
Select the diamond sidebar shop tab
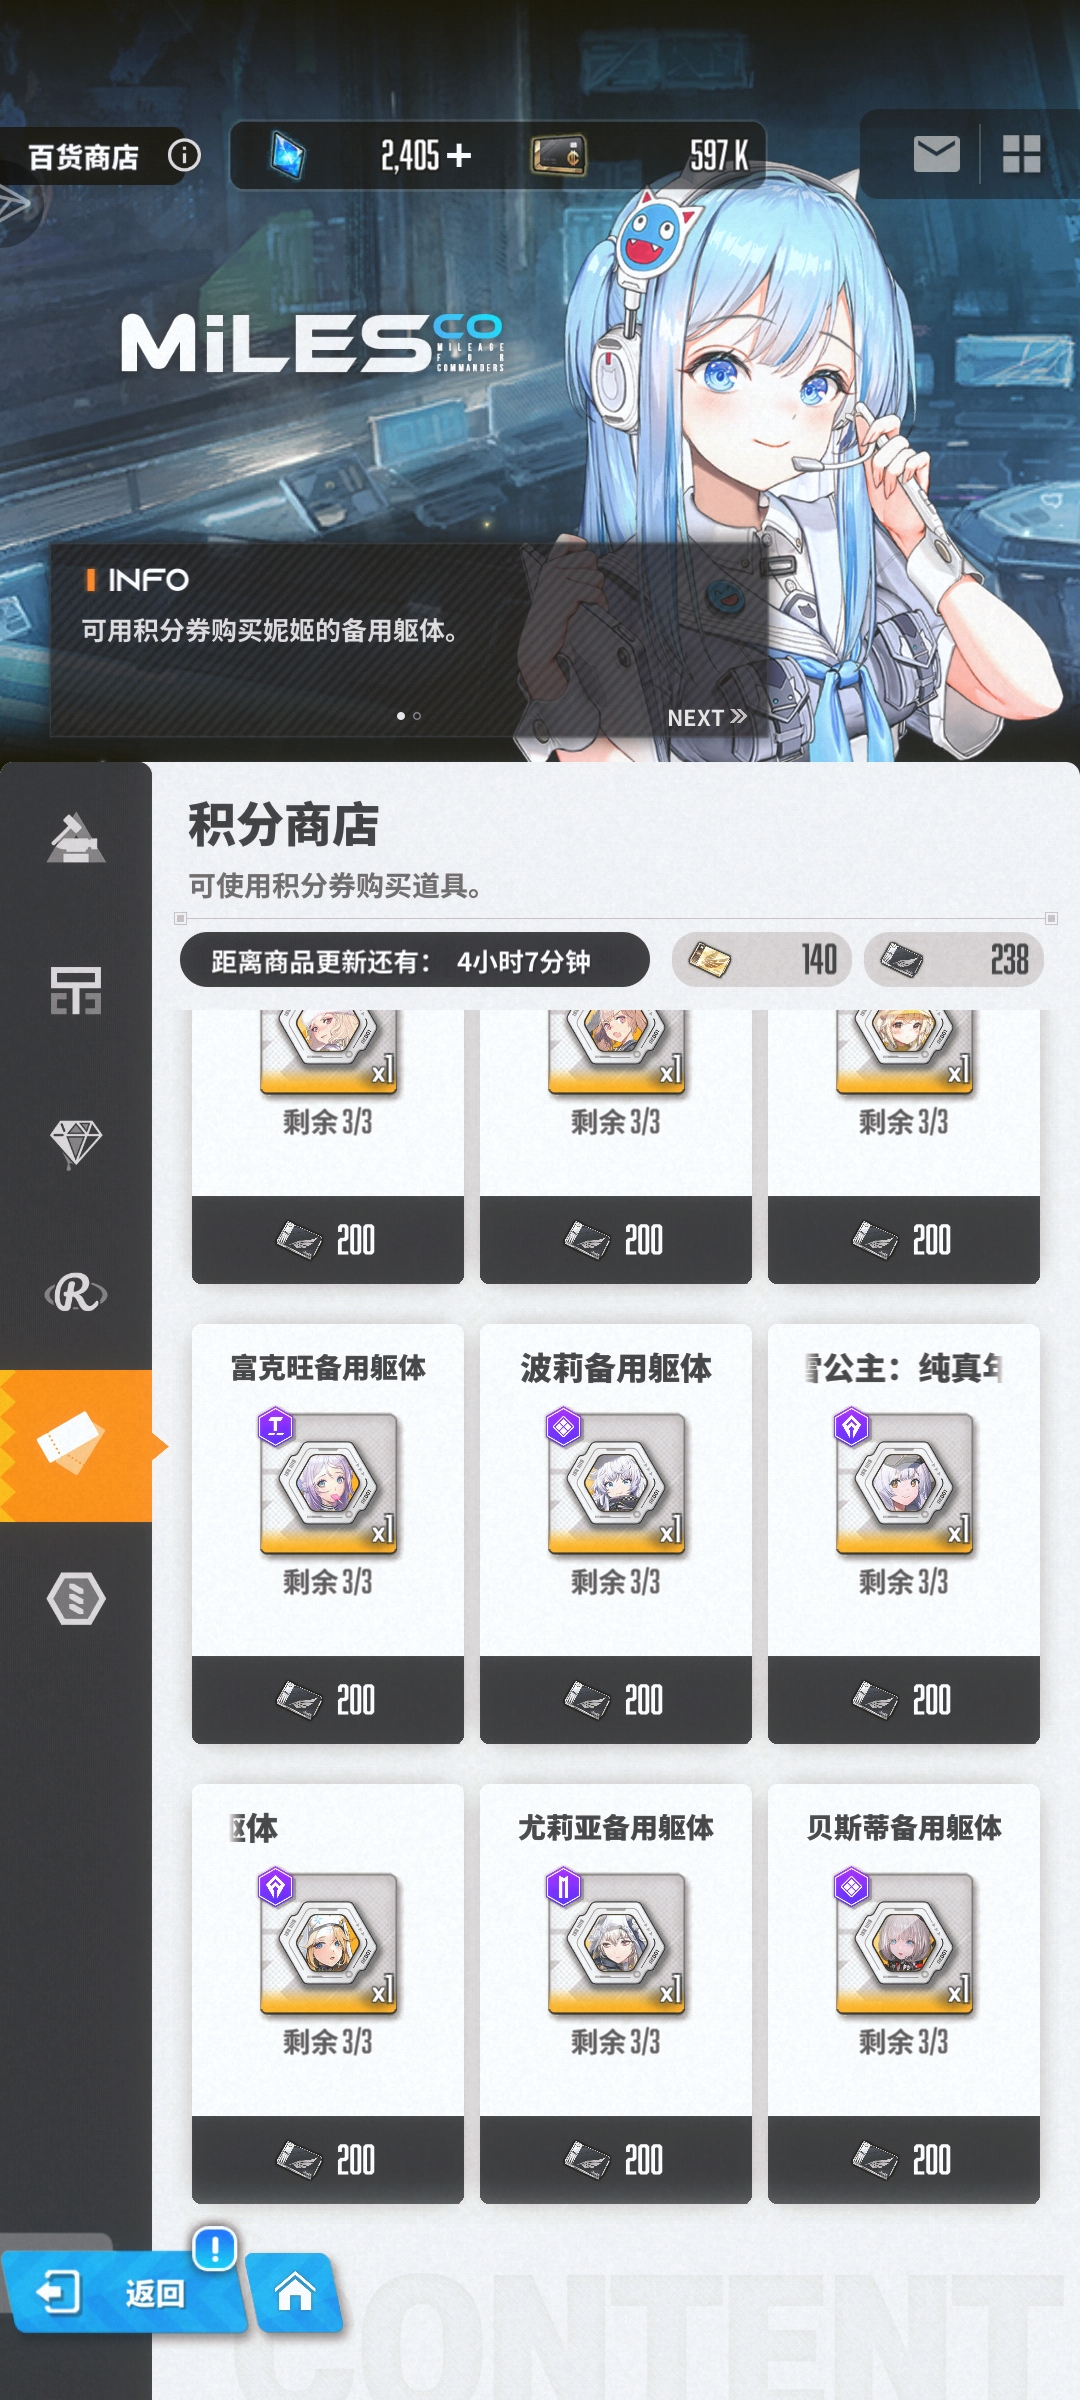click(76, 1143)
